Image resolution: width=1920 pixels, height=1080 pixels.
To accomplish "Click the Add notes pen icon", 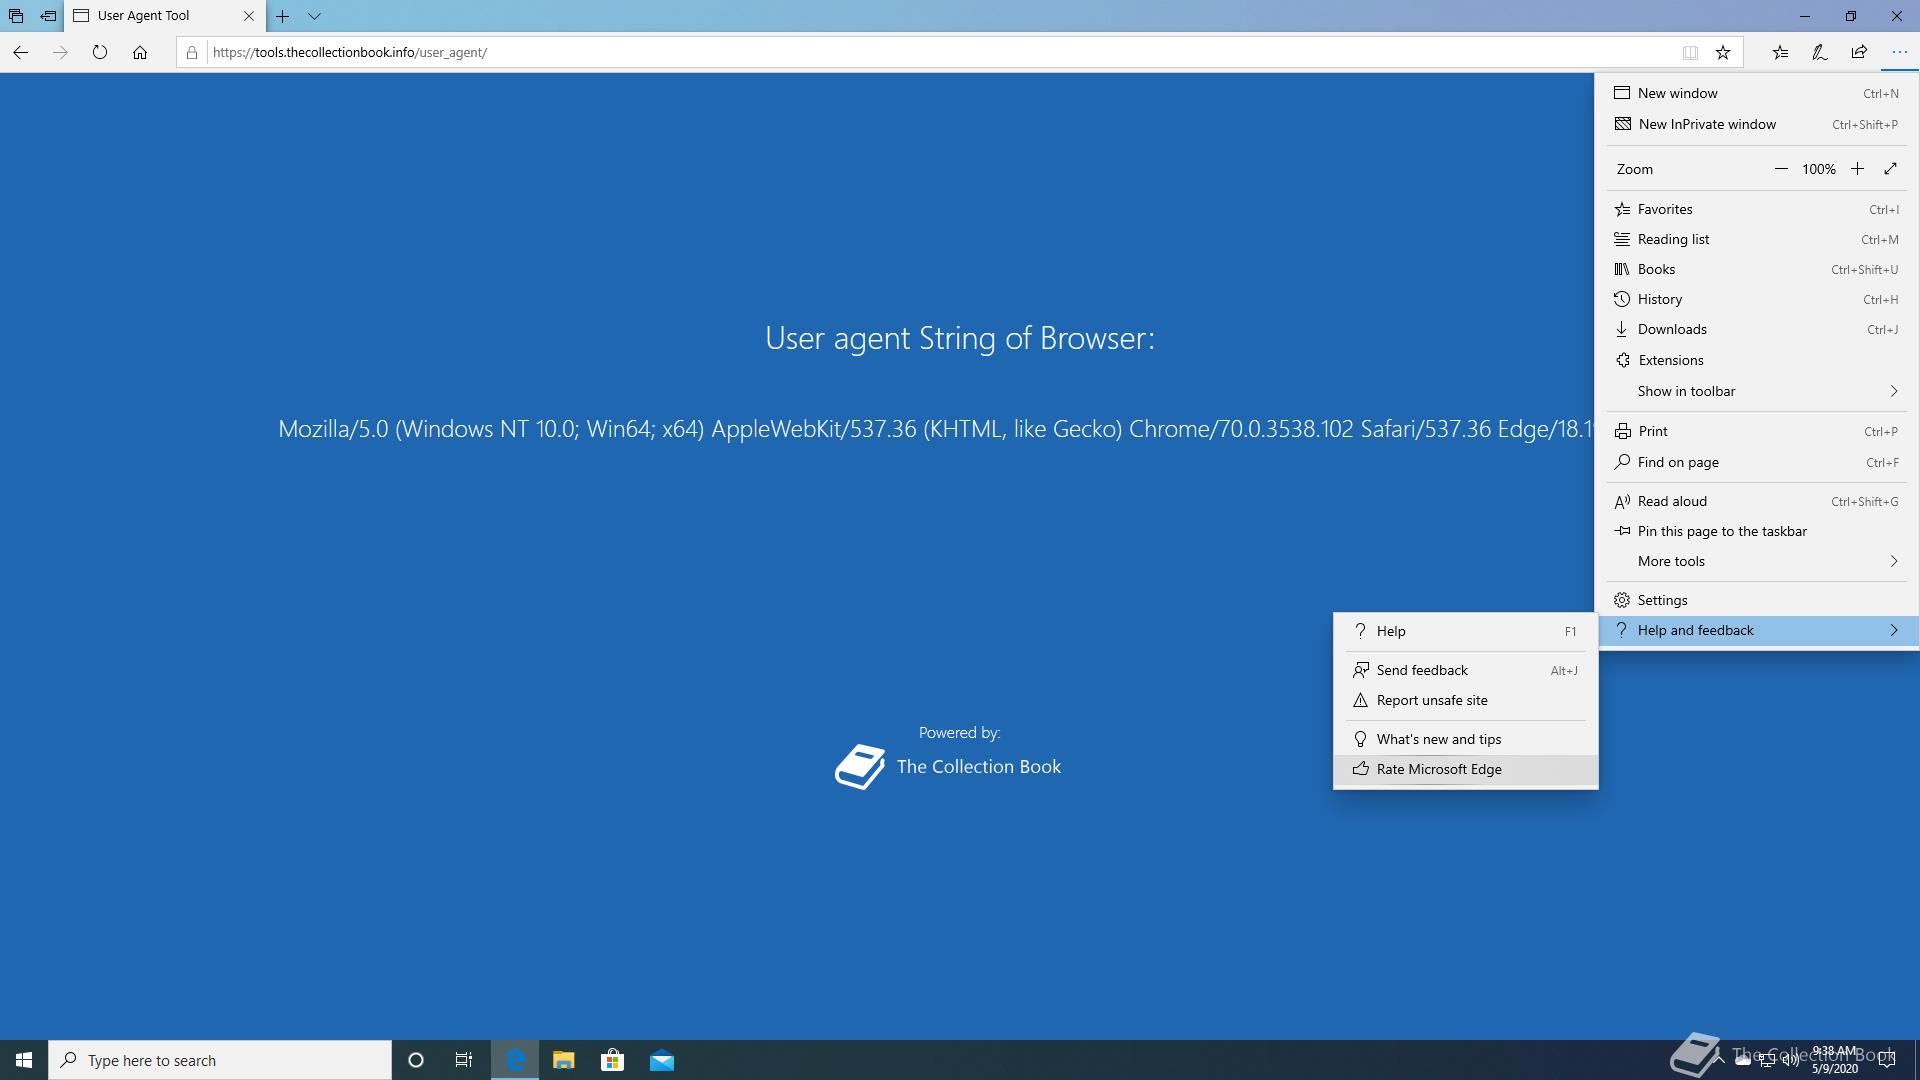I will click(x=1819, y=52).
